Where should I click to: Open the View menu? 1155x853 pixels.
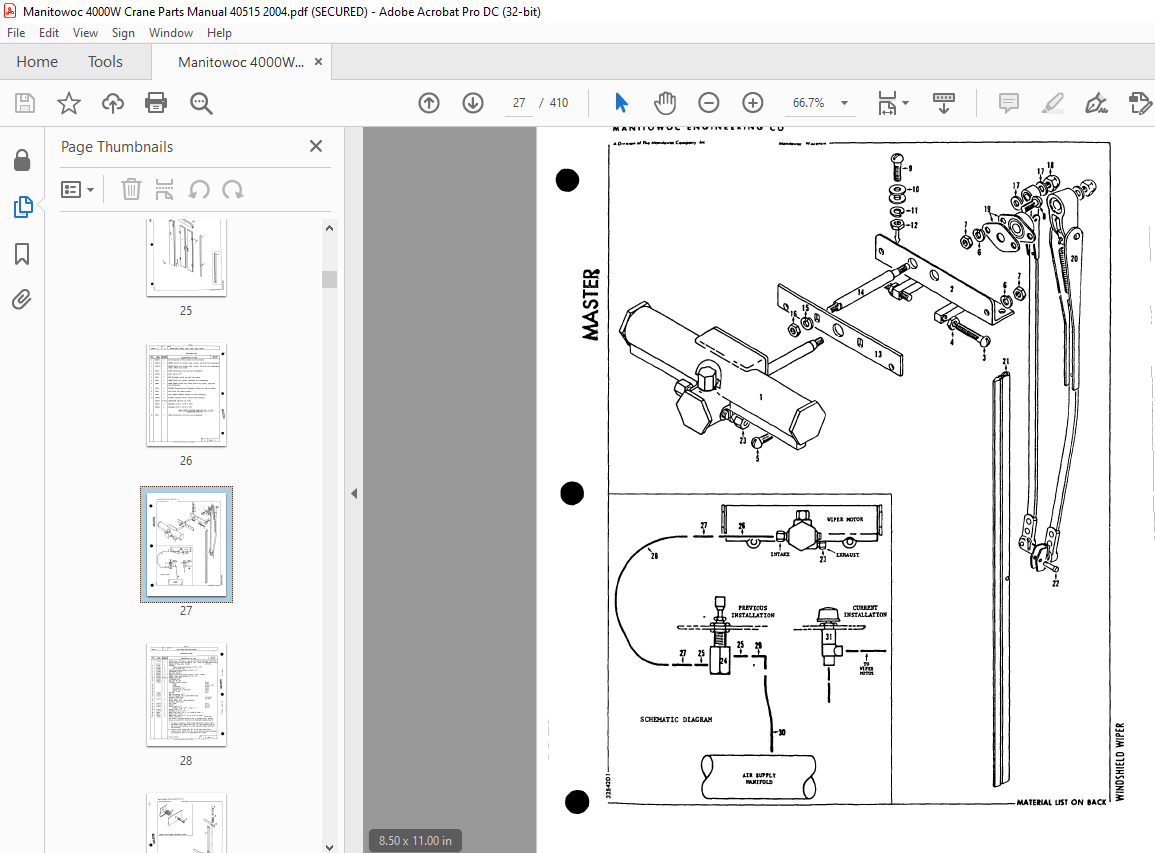click(85, 33)
